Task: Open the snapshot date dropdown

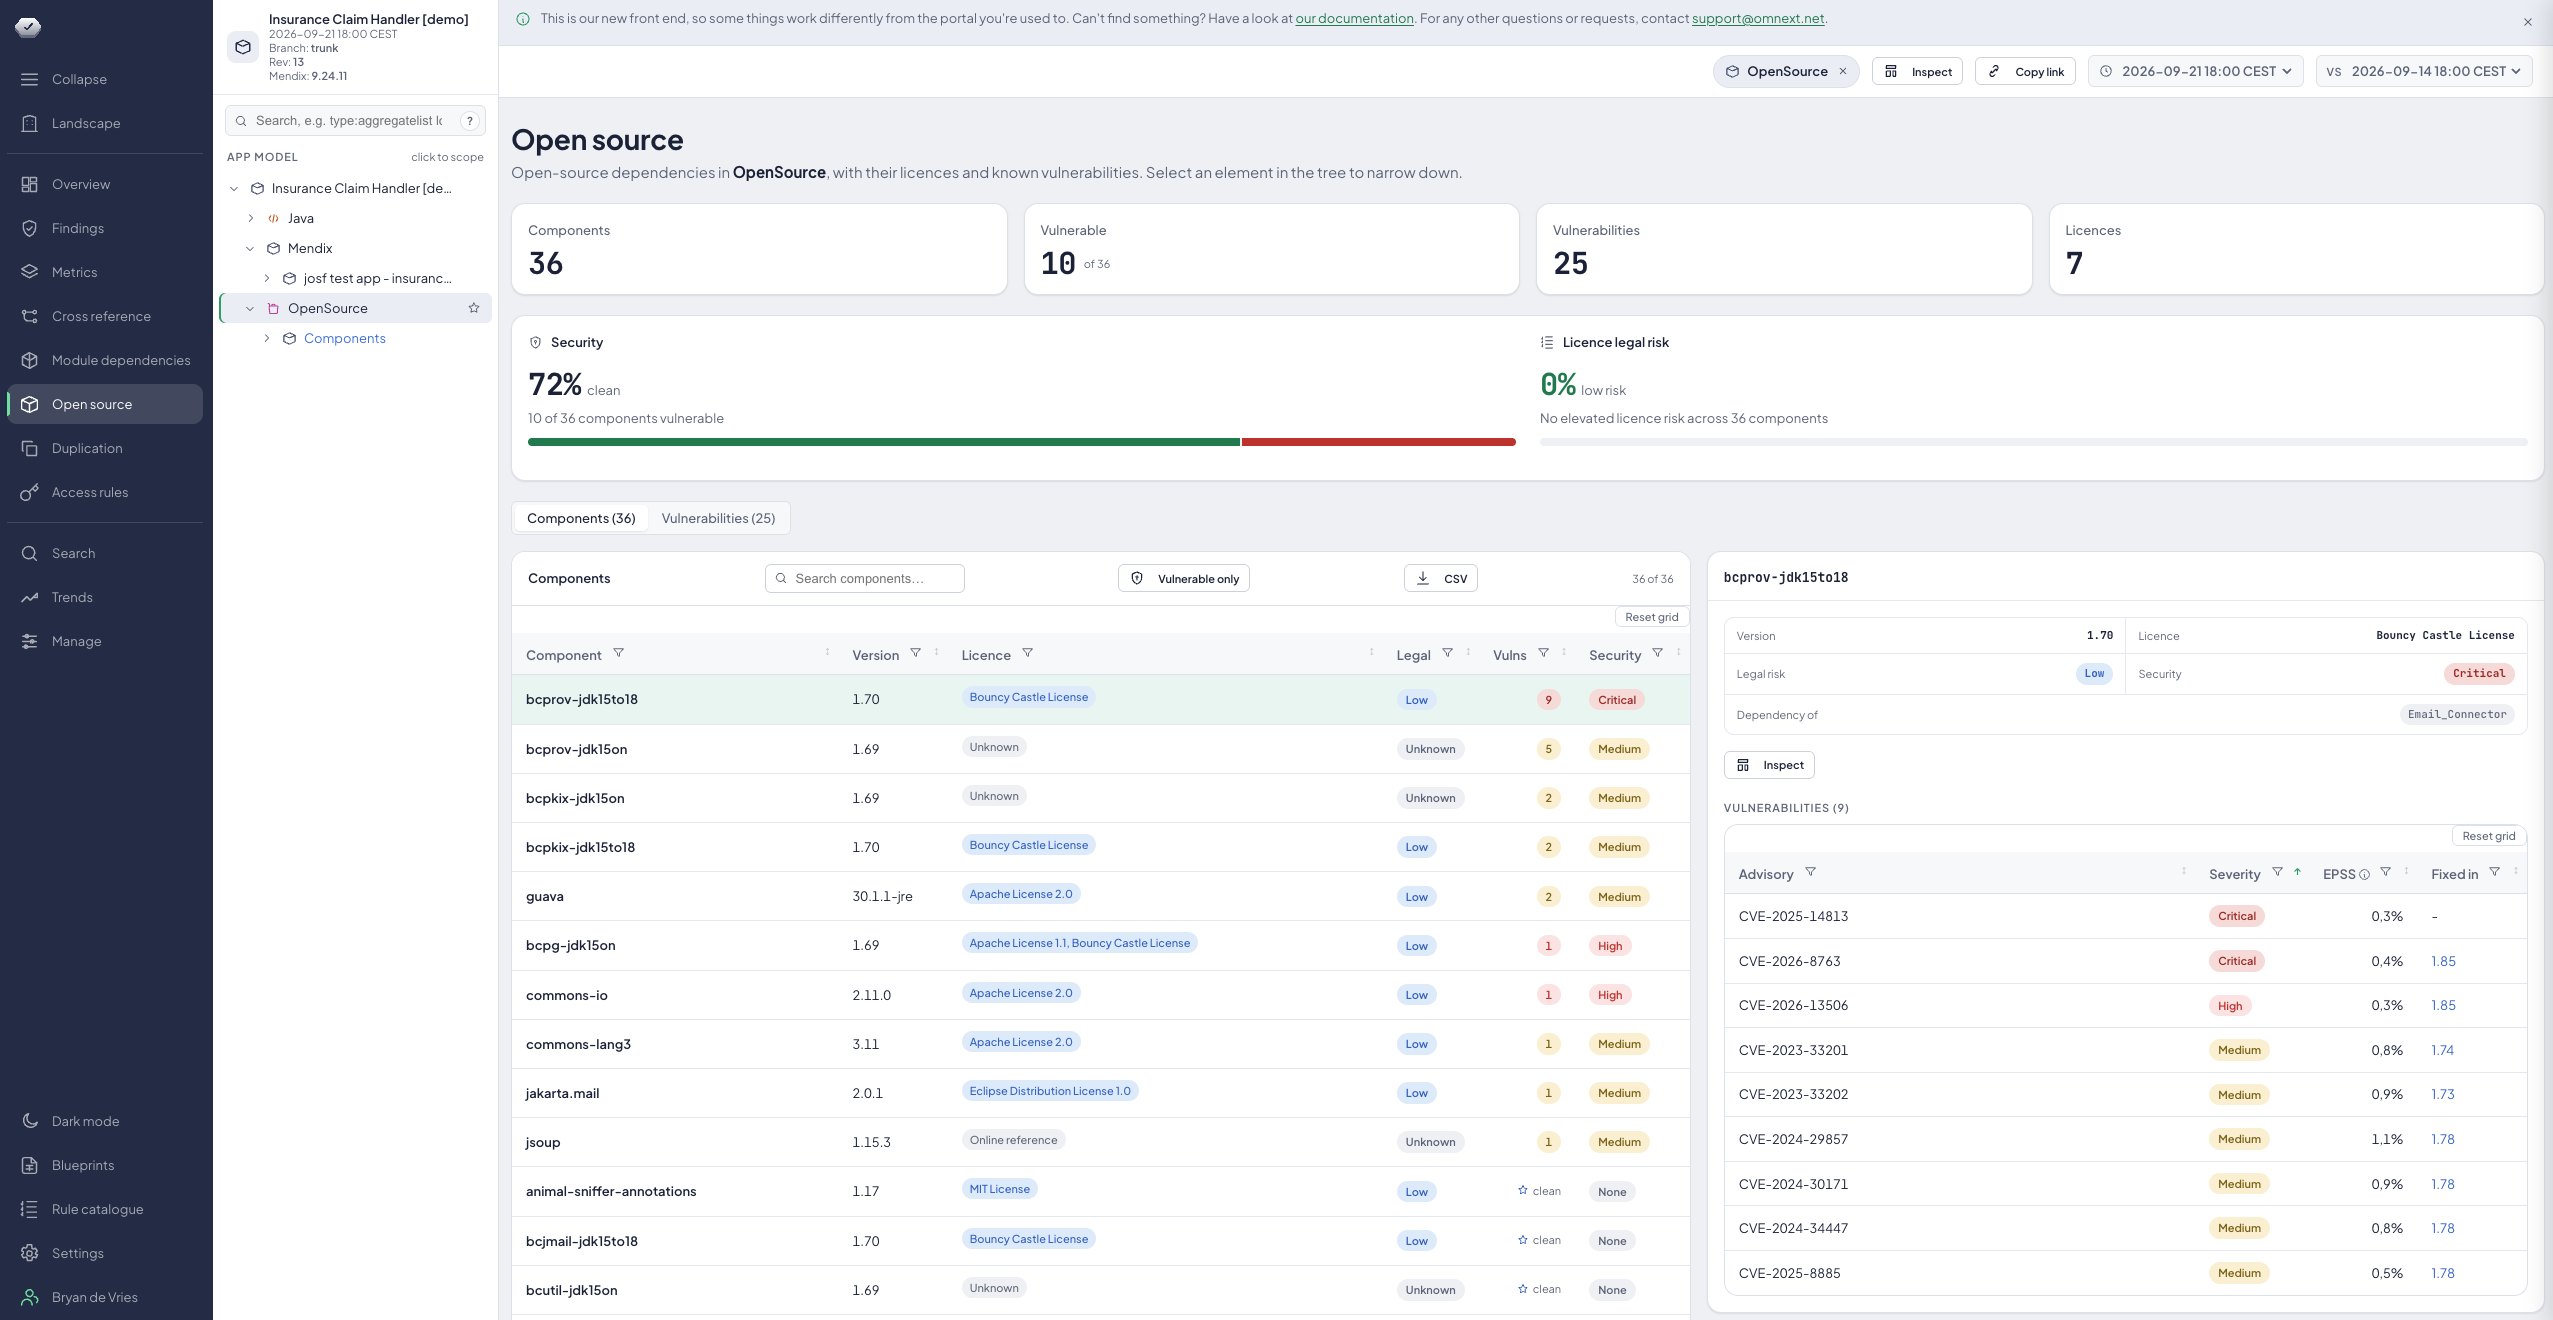Action: pyautogui.click(x=2196, y=71)
